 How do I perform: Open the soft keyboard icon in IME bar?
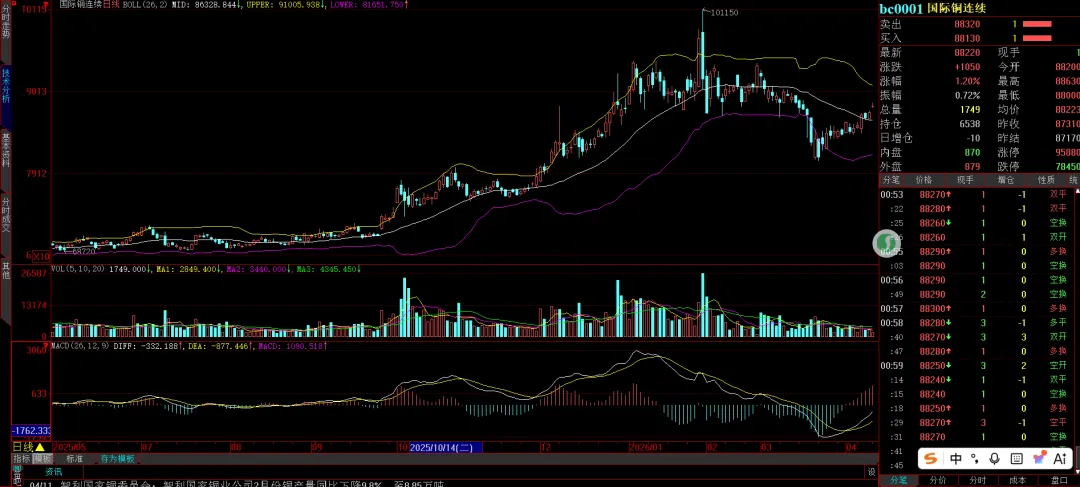[1016, 458]
